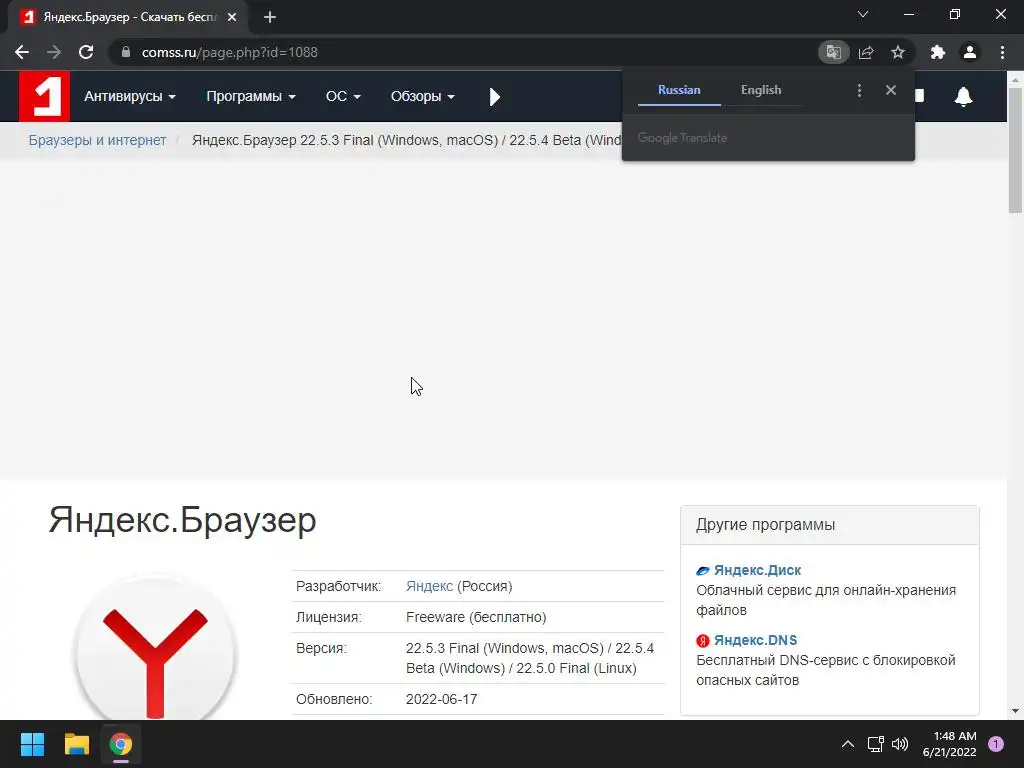The height and width of the screenshot is (768, 1024).
Task: Expand the Антивирусы menu
Action: pyautogui.click(x=130, y=97)
